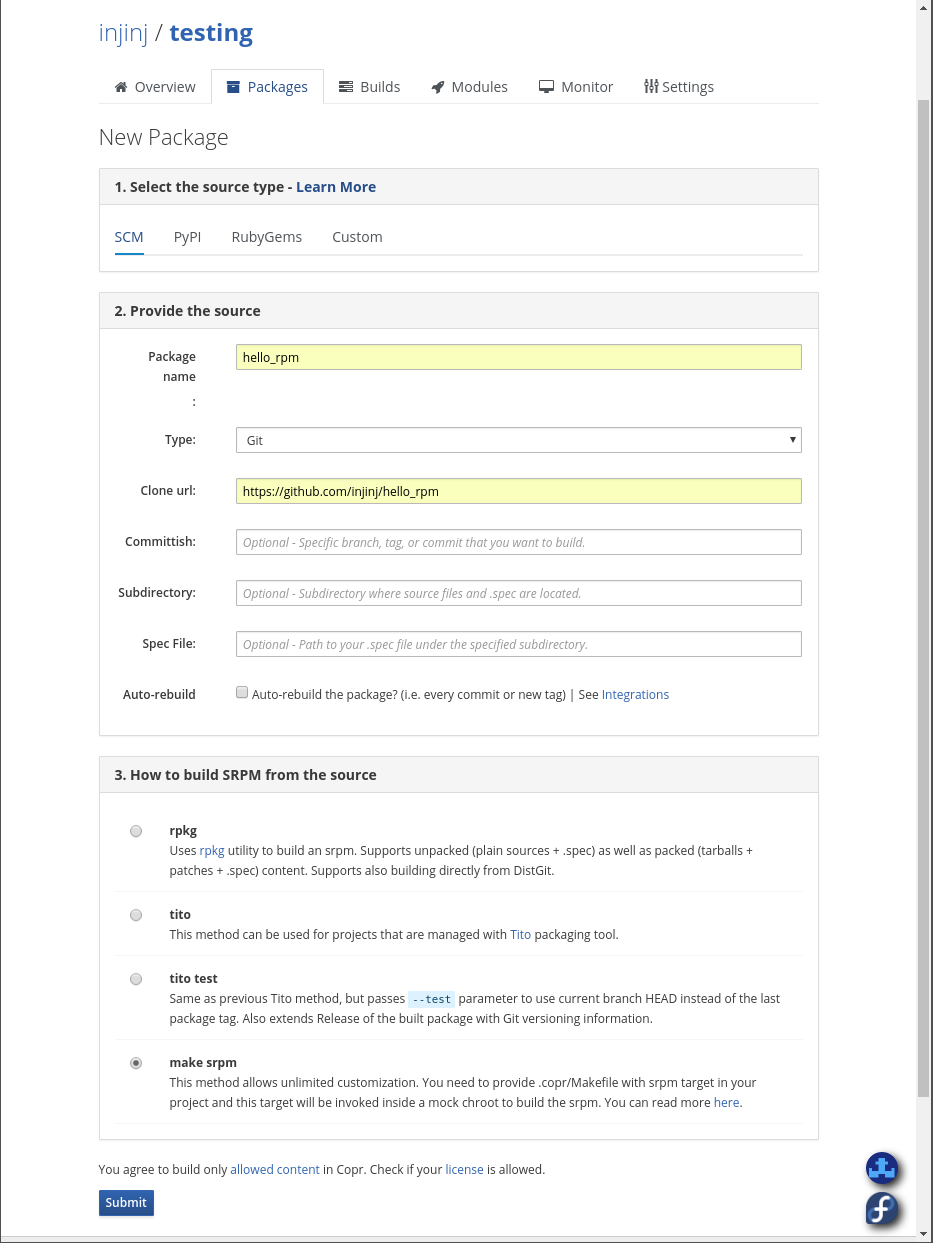Open the license link
The height and width of the screenshot is (1243, 933).
[464, 1169]
